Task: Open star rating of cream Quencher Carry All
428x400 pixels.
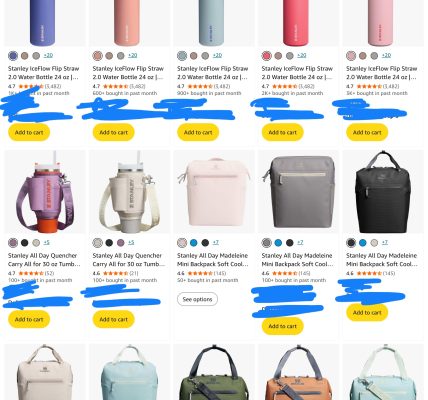Action: coord(115,273)
